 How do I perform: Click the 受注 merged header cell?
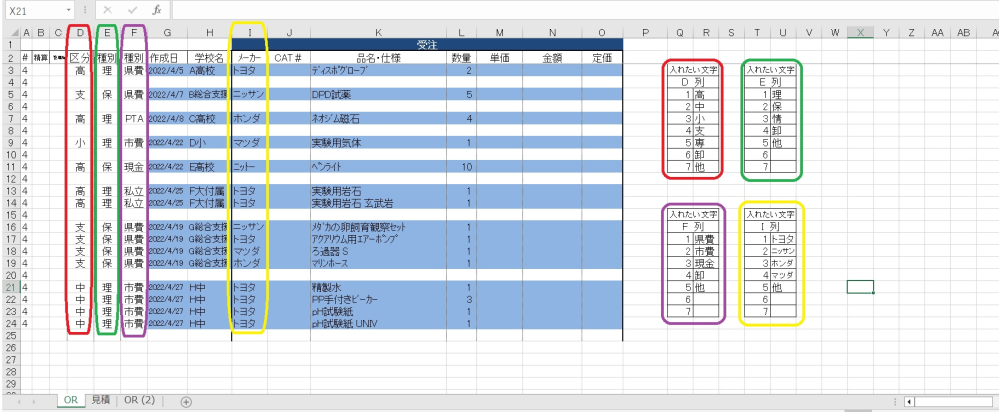tap(427, 45)
